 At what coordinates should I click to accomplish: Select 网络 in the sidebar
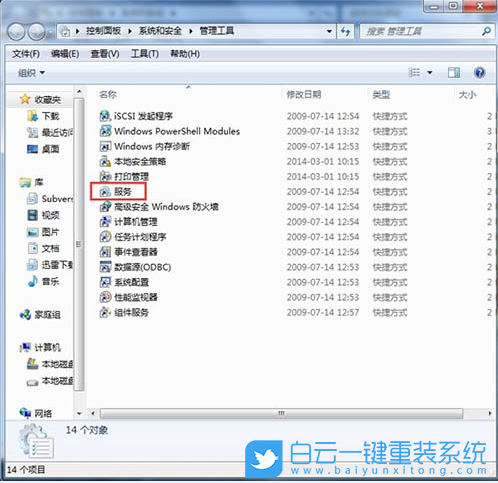pos(36,413)
